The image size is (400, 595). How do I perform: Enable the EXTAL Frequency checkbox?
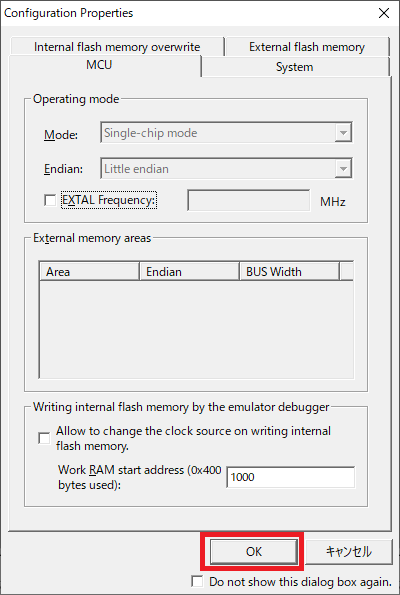[x=50, y=200]
